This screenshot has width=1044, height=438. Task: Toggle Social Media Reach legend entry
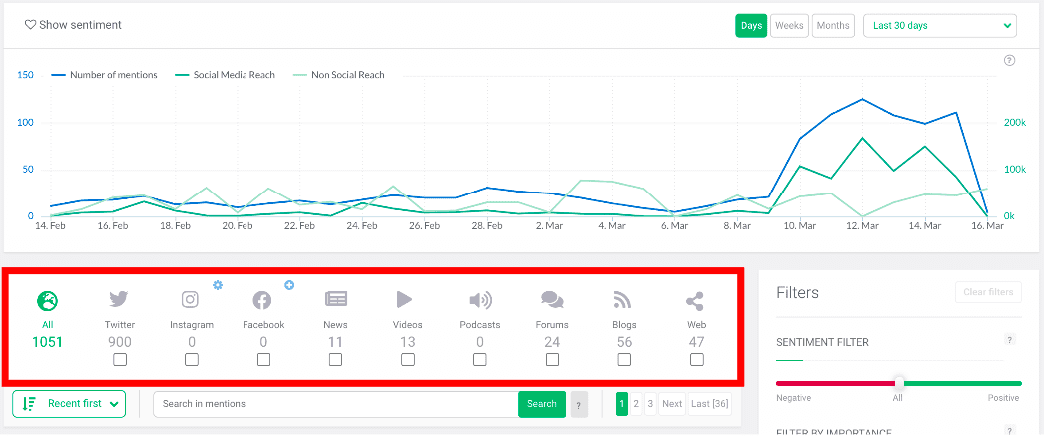[x=225, y=75]
